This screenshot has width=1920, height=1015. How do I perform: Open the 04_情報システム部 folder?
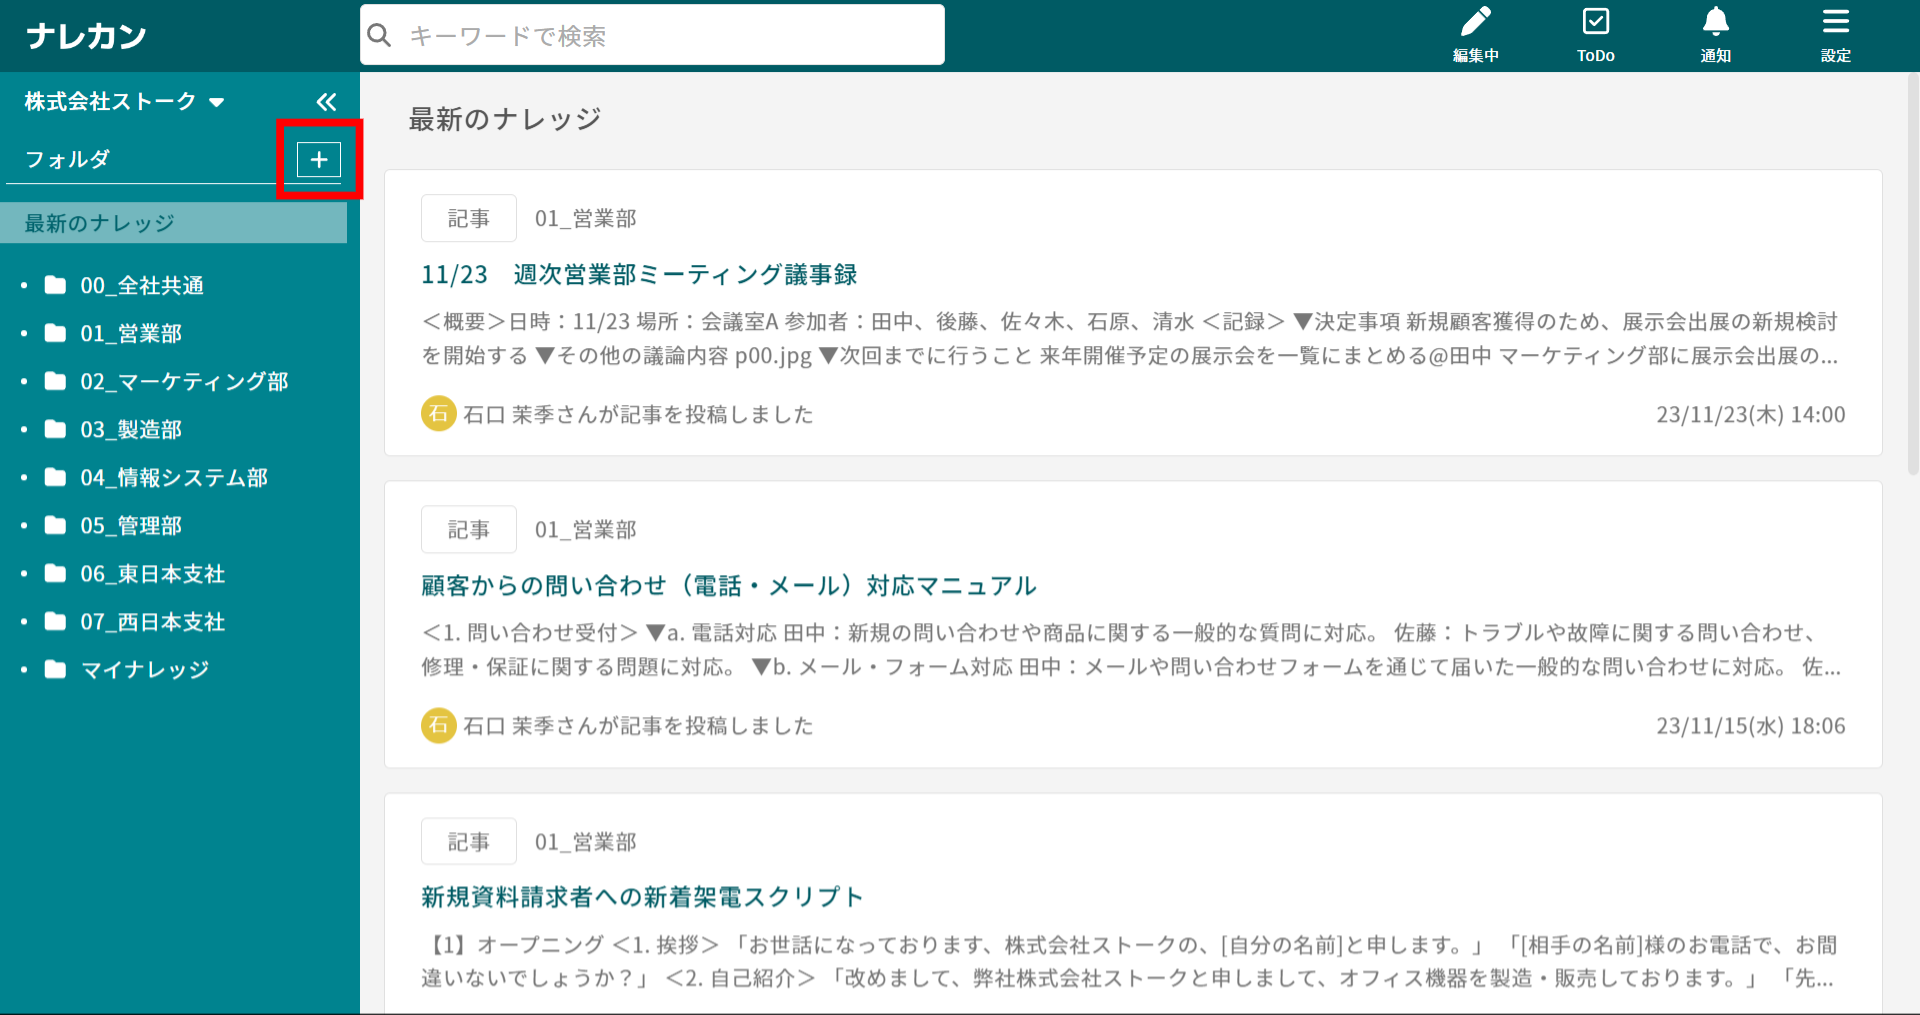174,478
